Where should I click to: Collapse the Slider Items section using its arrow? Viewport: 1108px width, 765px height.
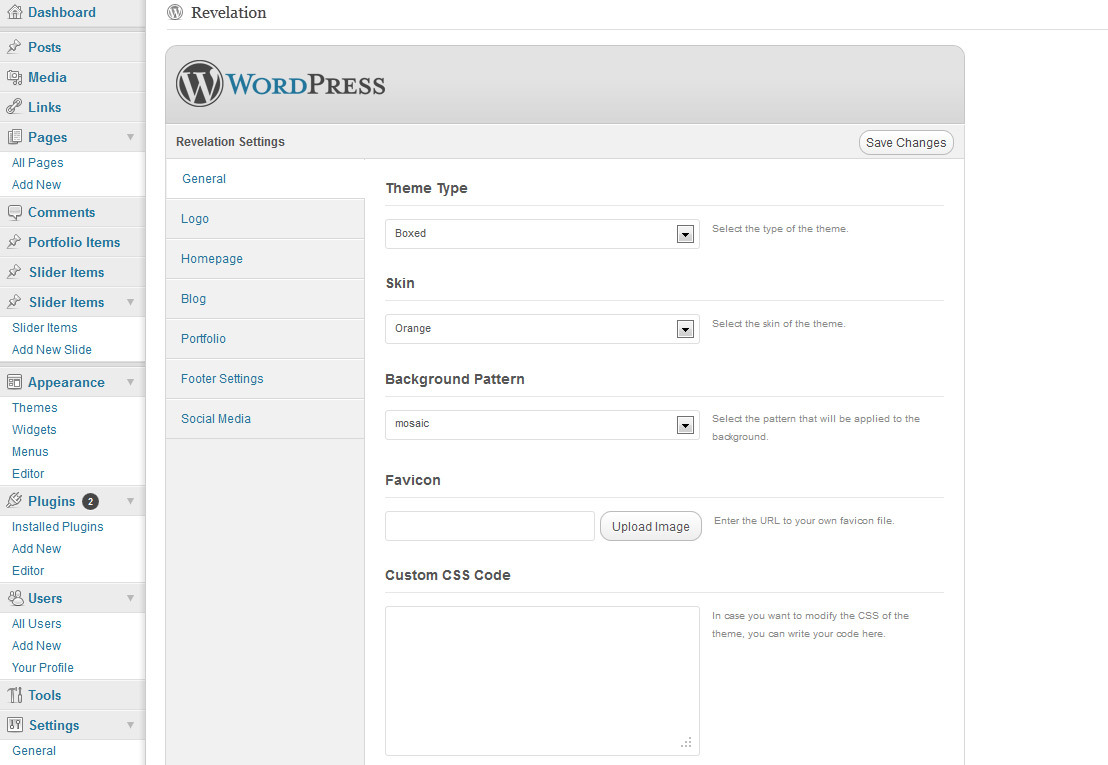(131, 302)
